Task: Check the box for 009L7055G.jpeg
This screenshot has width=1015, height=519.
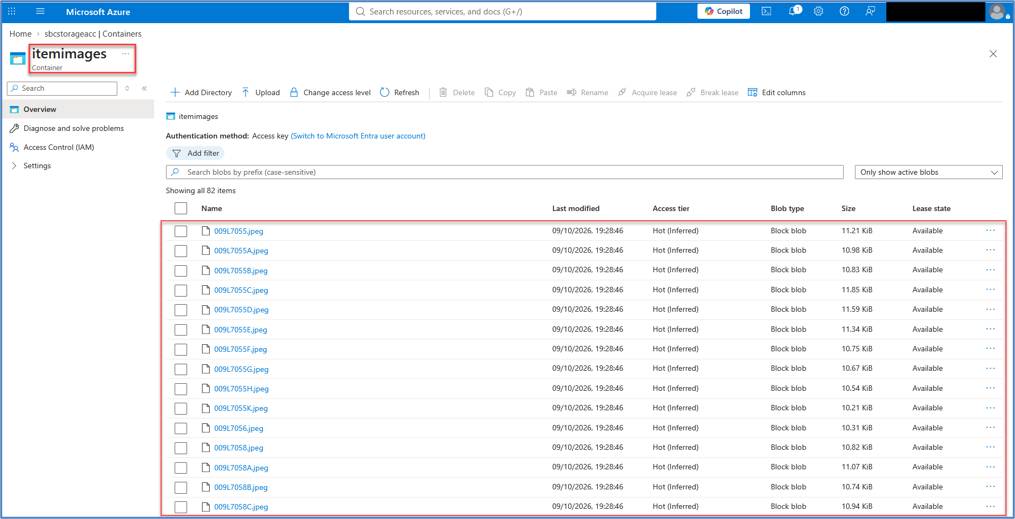Action: [181, 369]
